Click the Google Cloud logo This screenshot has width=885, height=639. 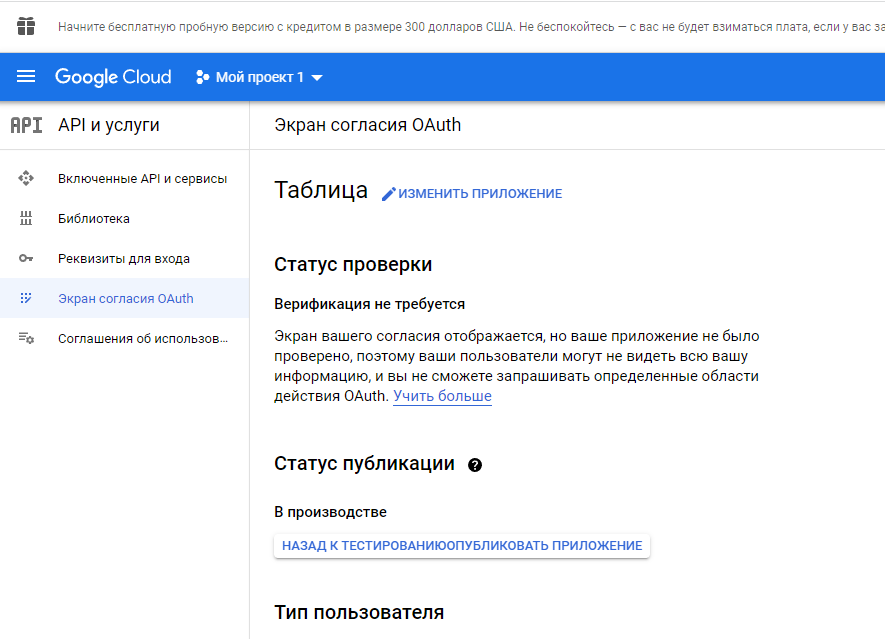click(x=113, y=77)
